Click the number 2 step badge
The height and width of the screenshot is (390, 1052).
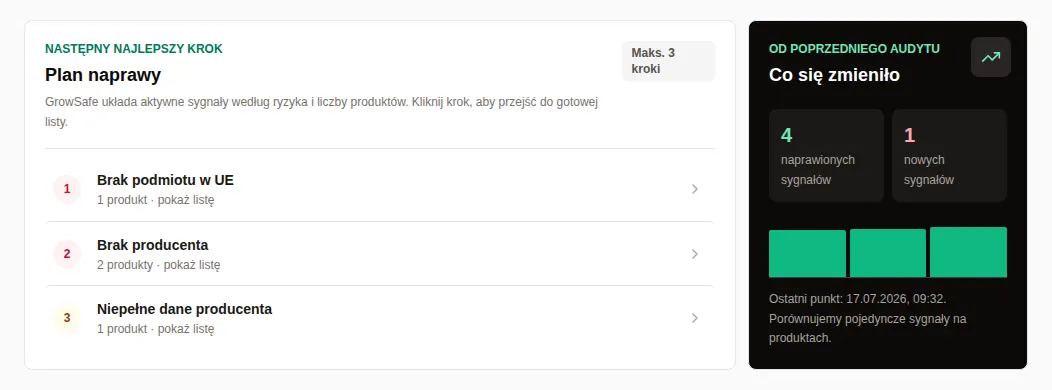66,254
